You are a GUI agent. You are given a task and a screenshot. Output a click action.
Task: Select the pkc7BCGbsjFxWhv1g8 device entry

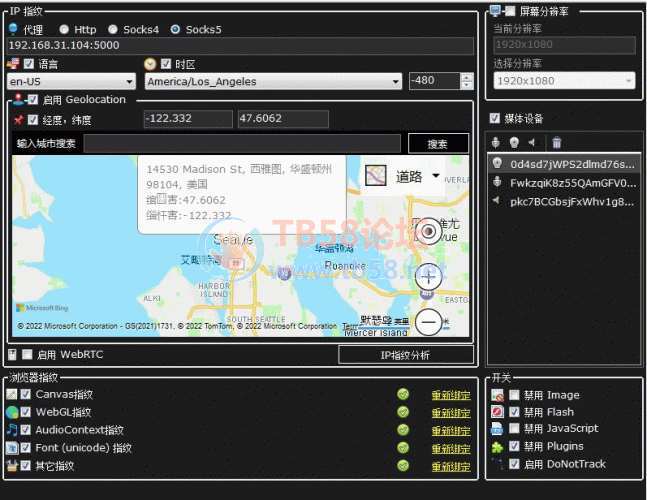(570, 201)
